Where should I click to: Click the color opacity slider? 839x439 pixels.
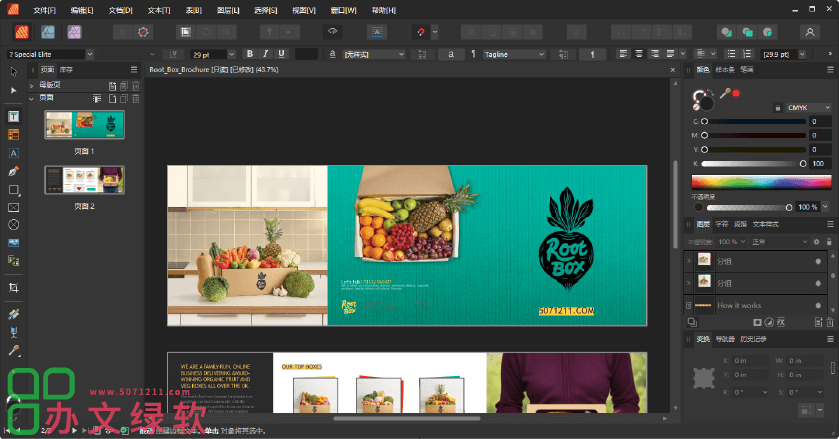coord(750,207)
